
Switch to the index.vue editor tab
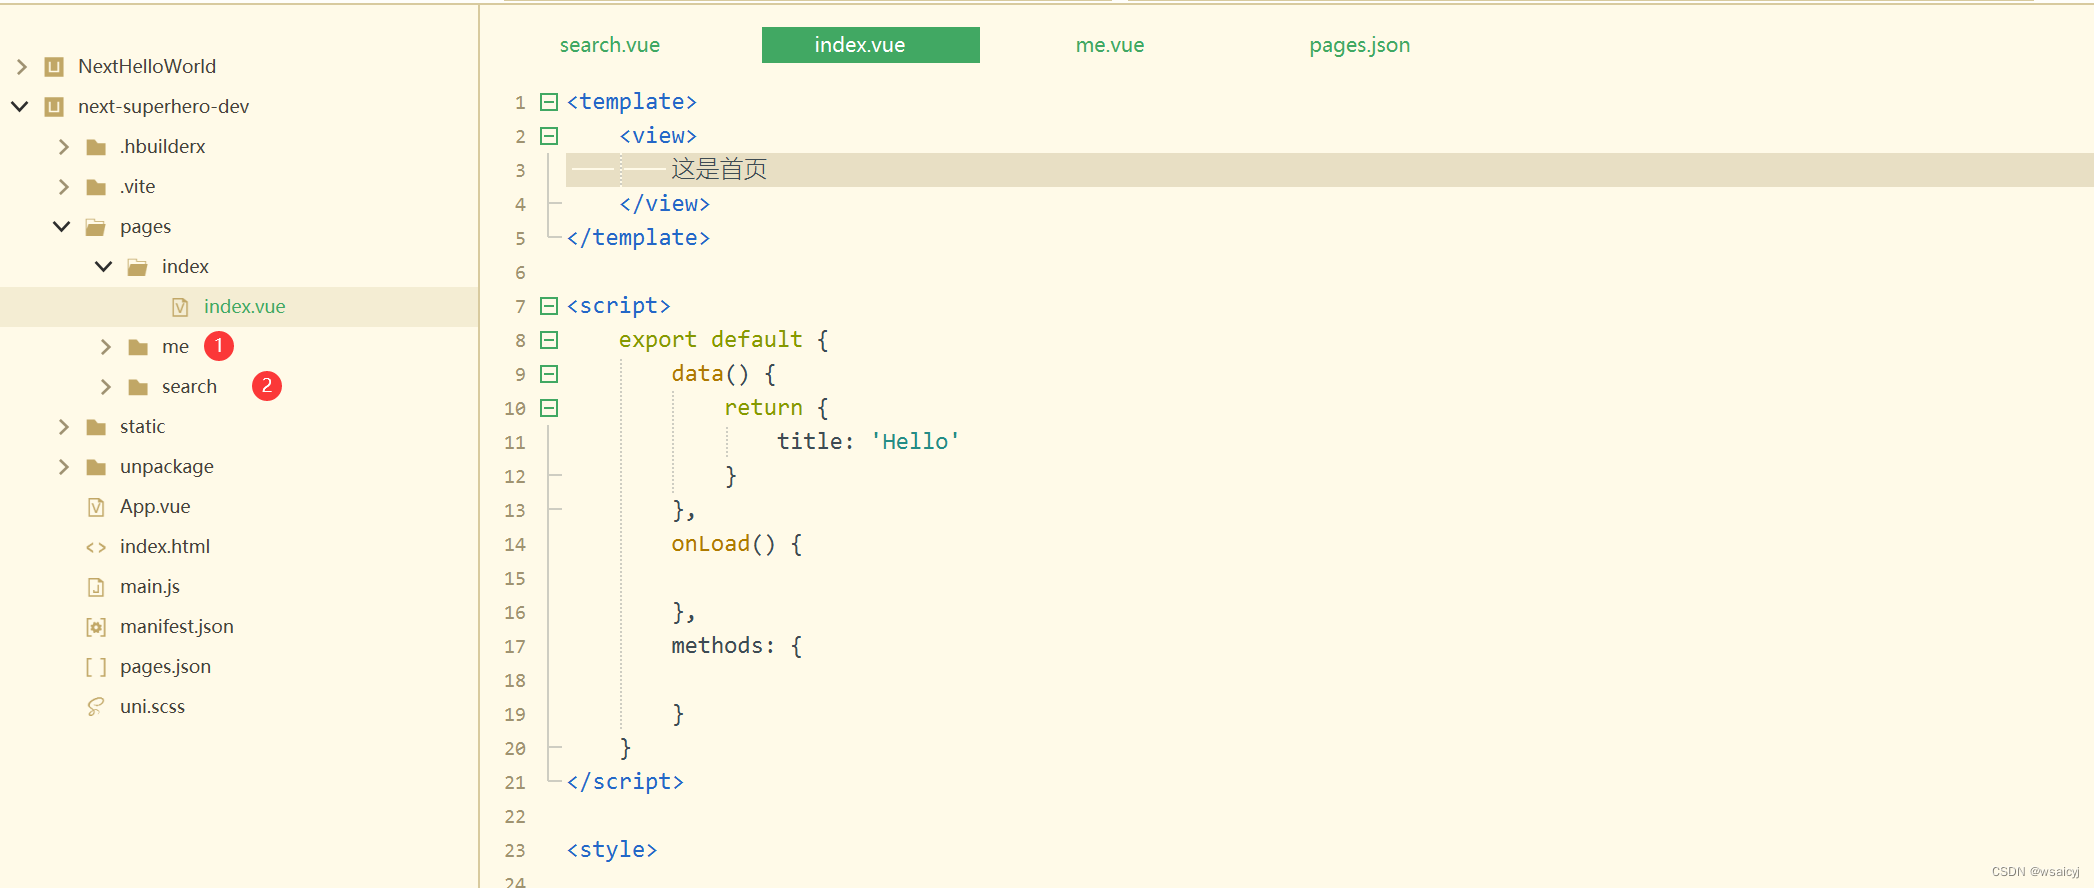870,45
